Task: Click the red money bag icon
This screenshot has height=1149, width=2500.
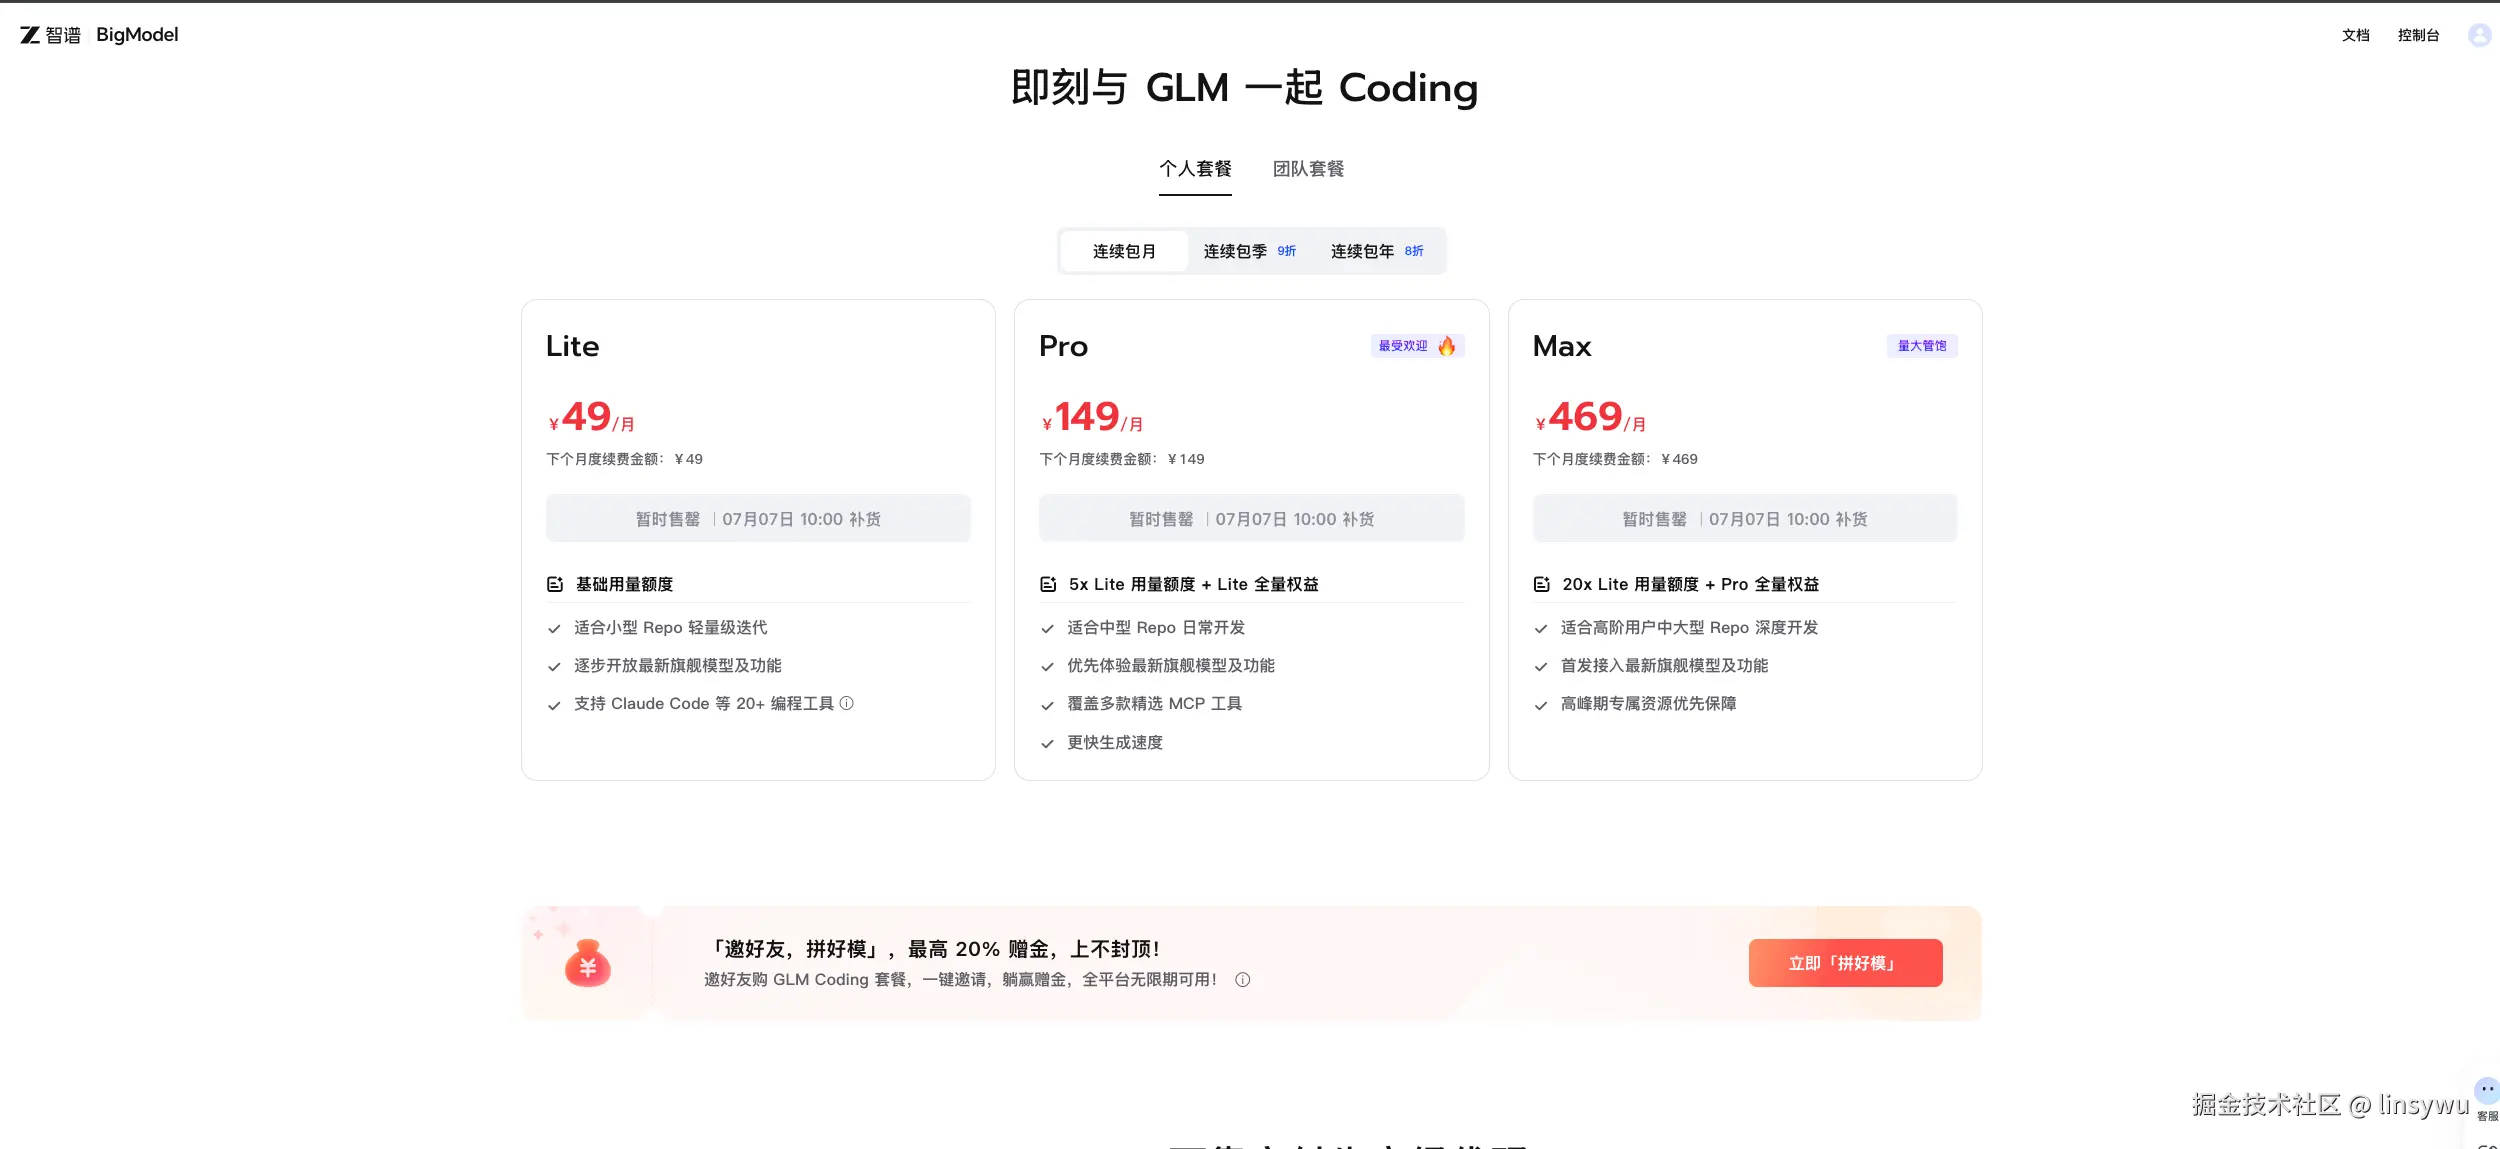Action: 588,963
